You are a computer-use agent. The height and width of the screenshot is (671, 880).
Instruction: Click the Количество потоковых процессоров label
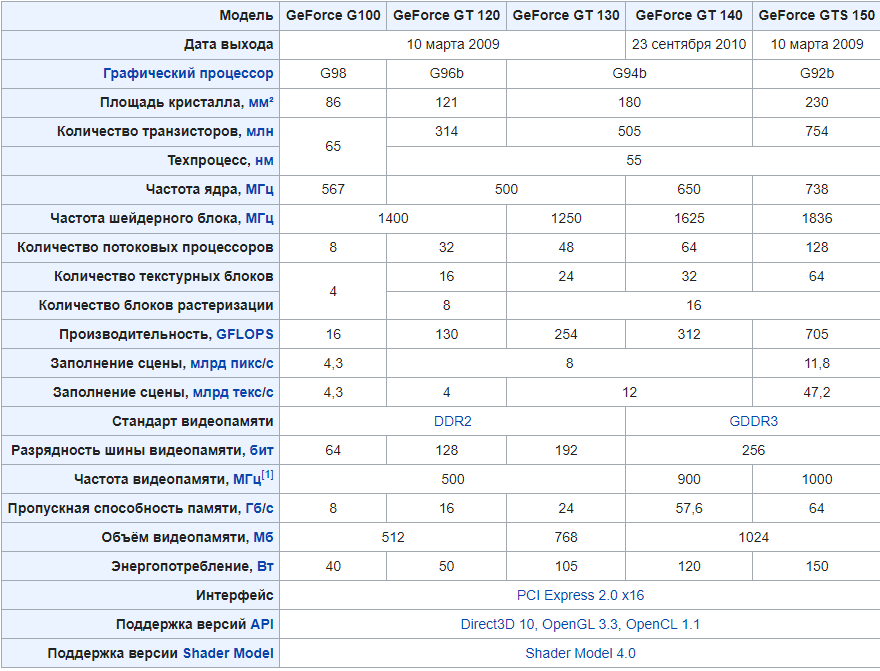140,247
